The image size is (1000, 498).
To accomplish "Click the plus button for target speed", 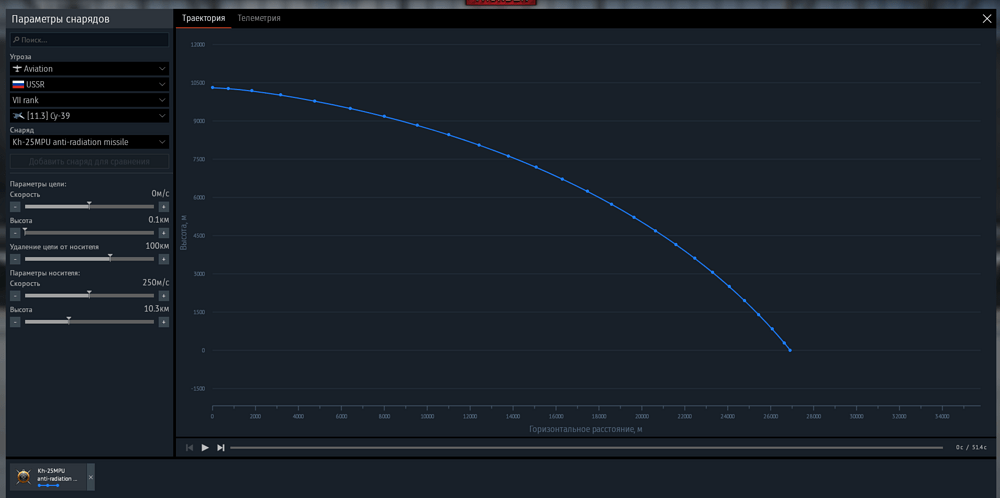I will 164,207.
